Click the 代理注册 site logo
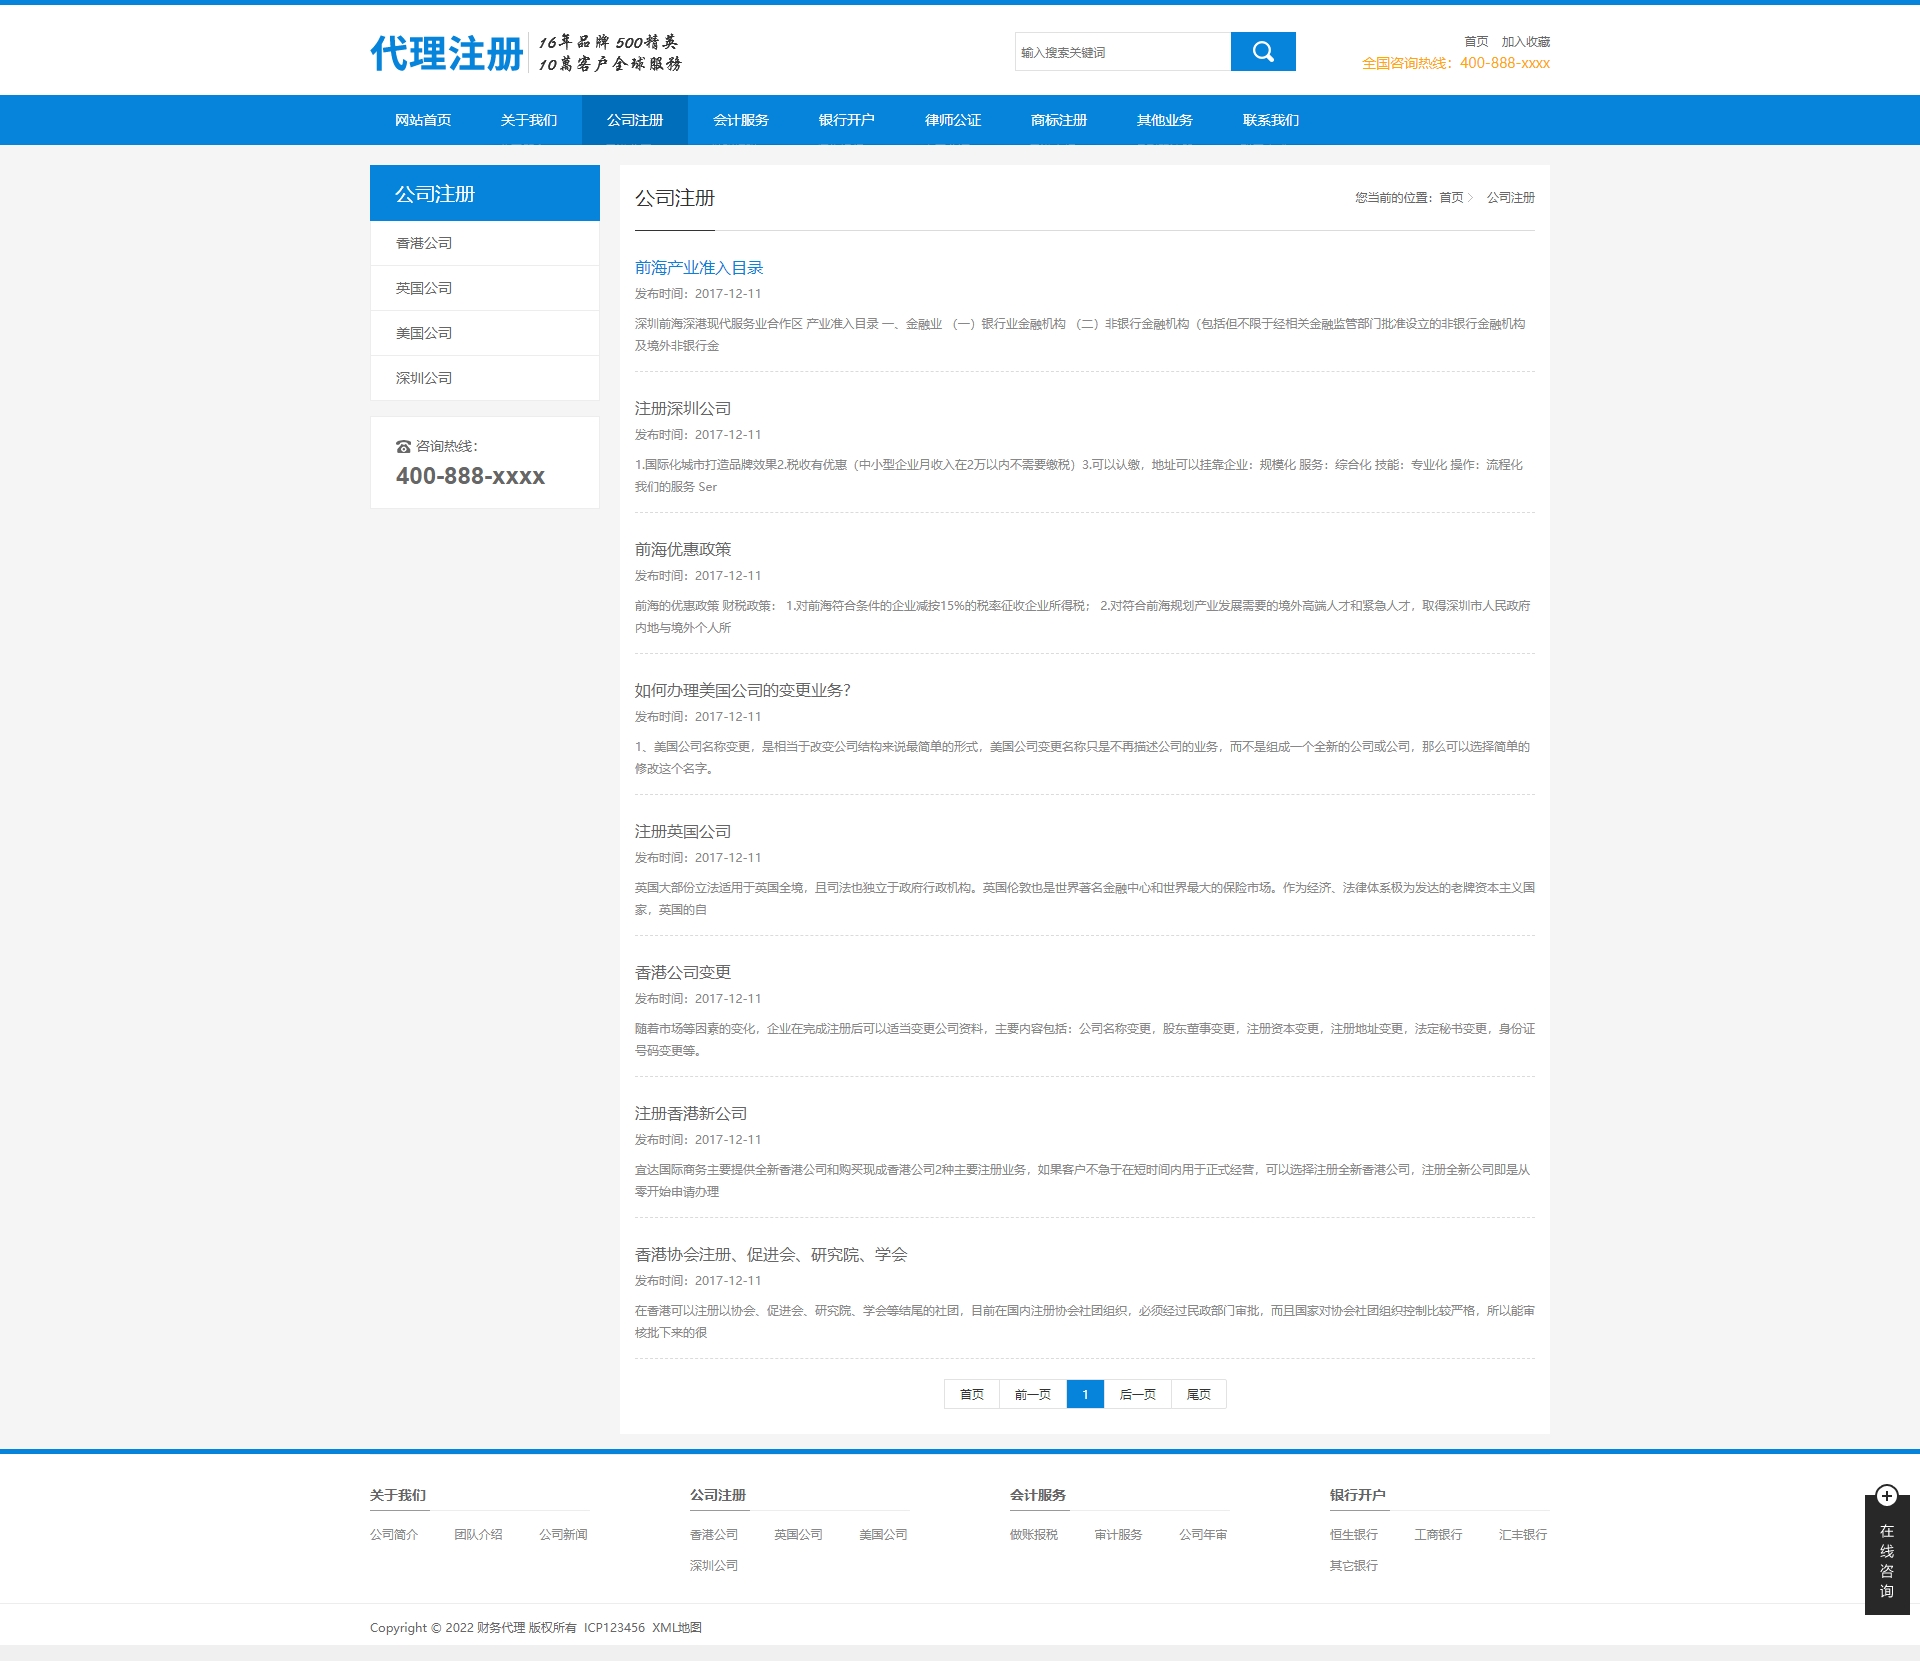 coord(446,53)
